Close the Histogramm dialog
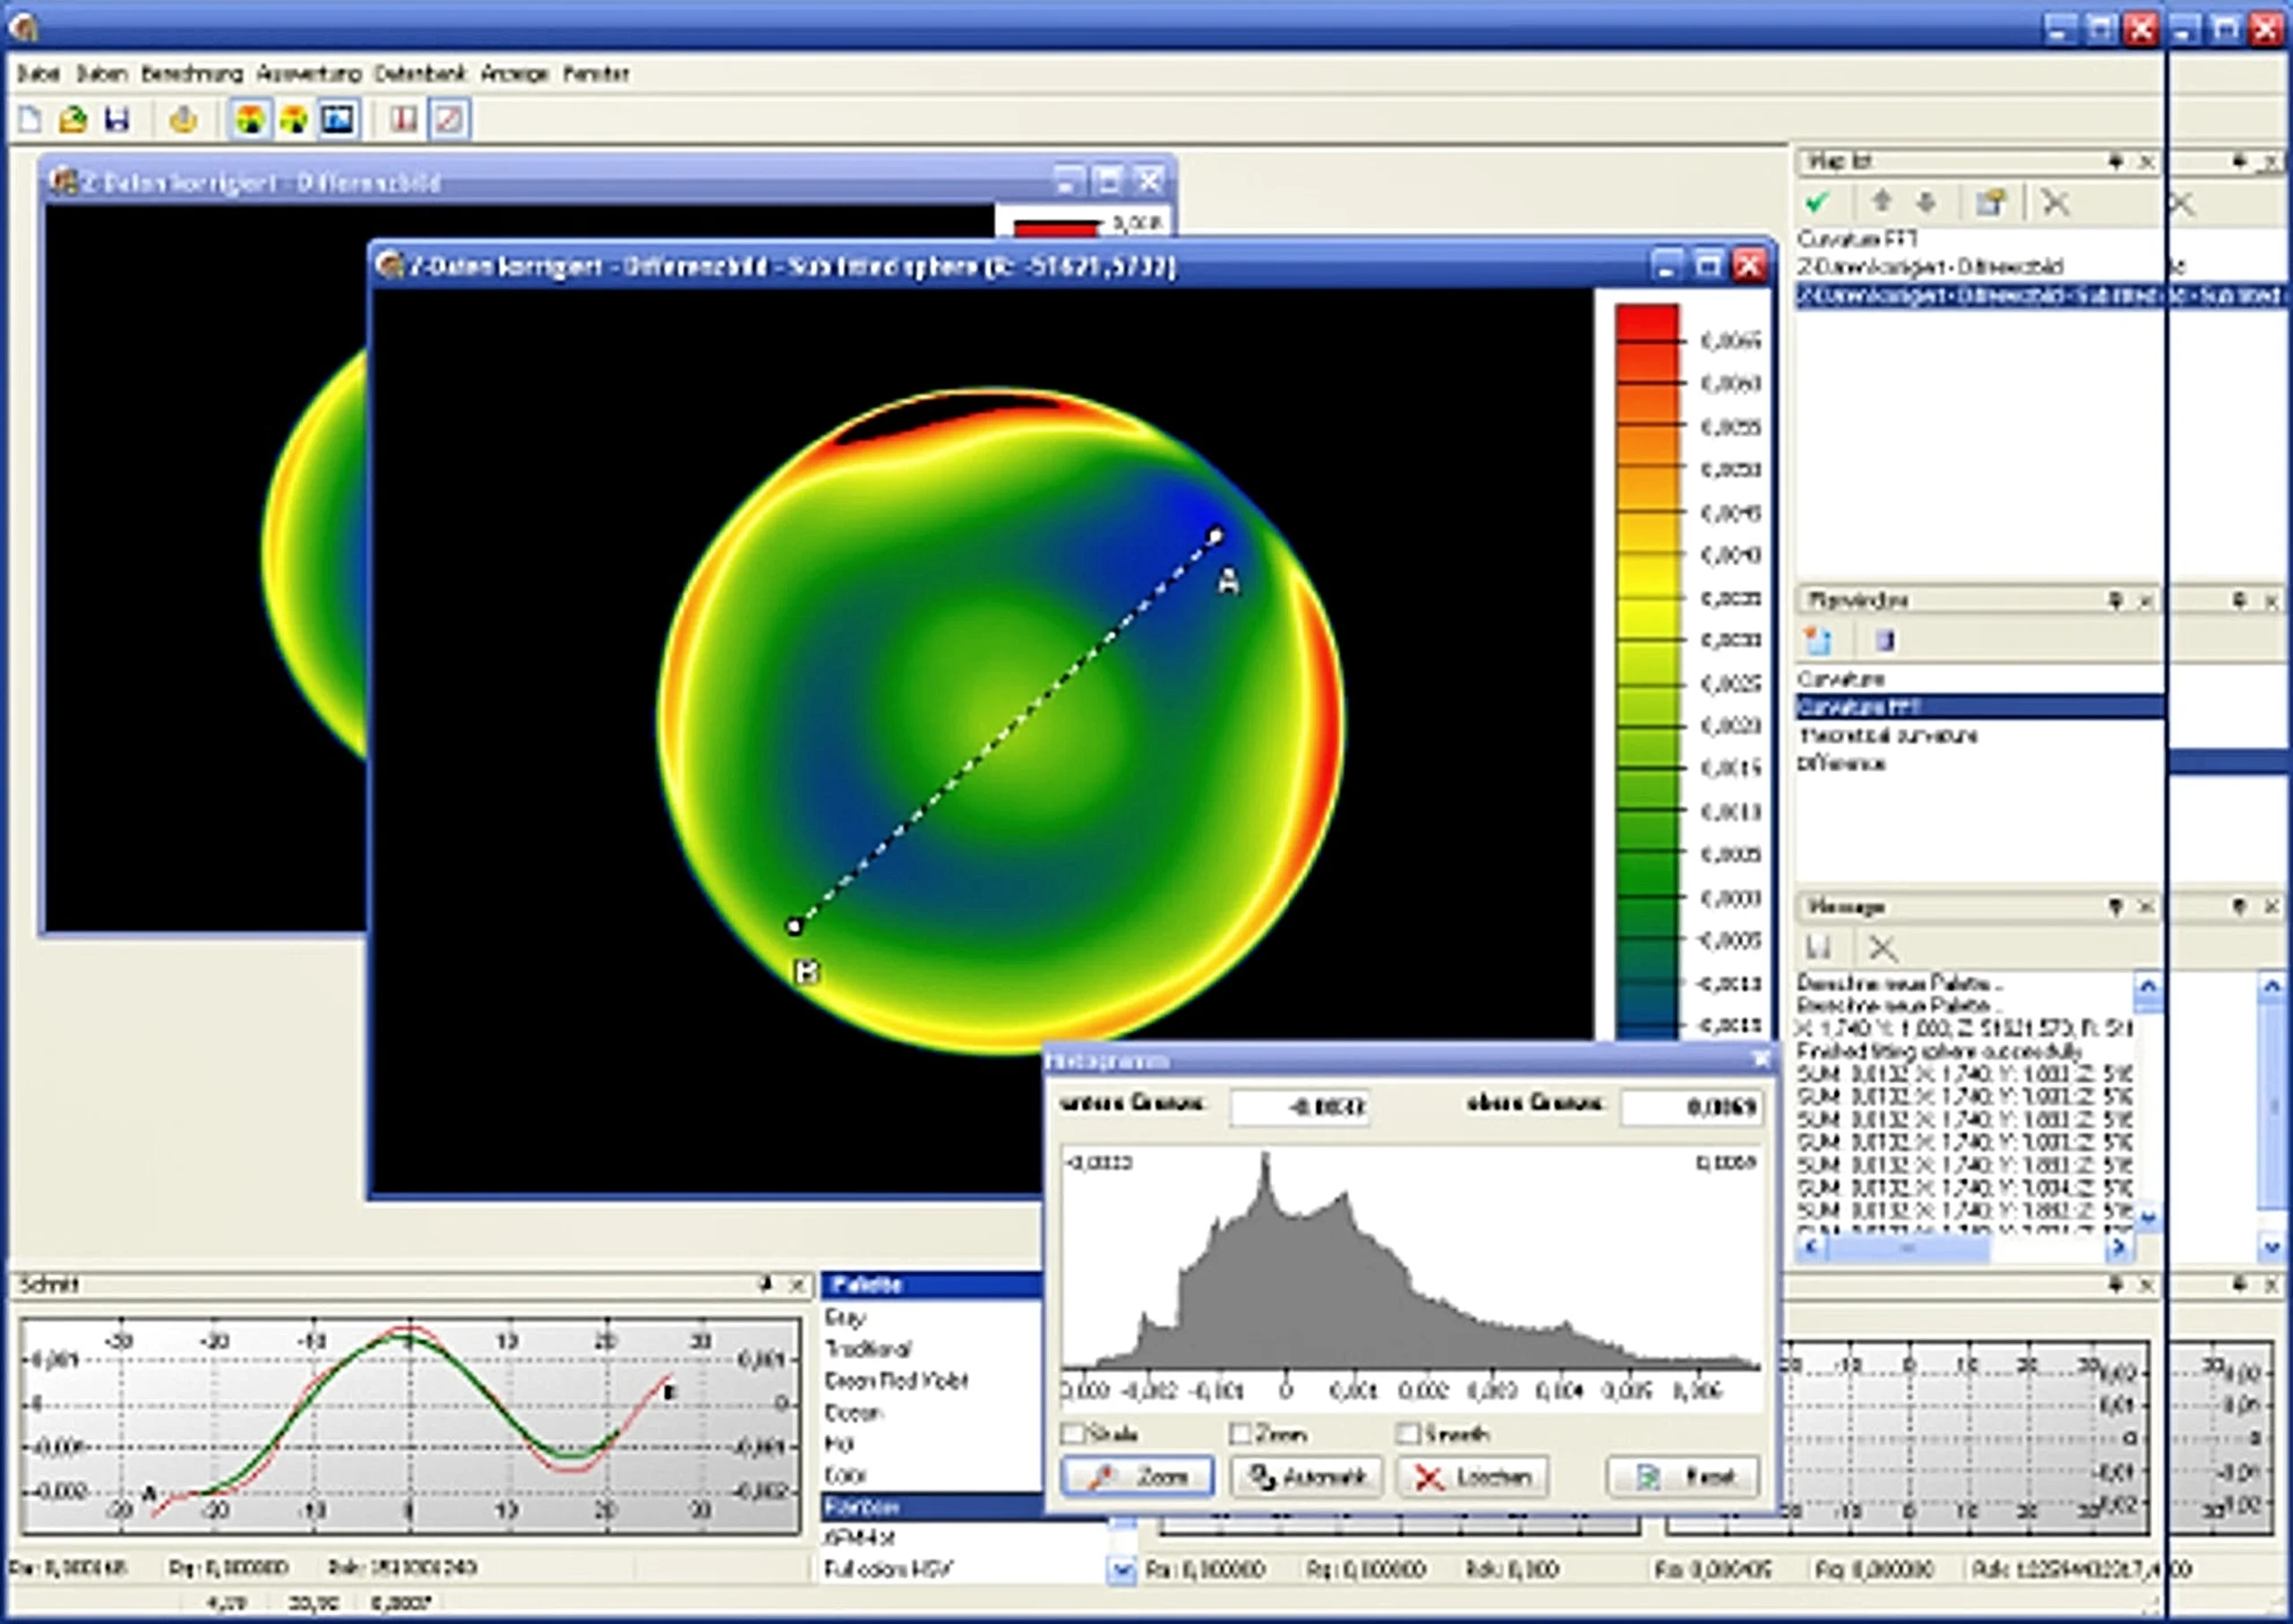 1761,1059
